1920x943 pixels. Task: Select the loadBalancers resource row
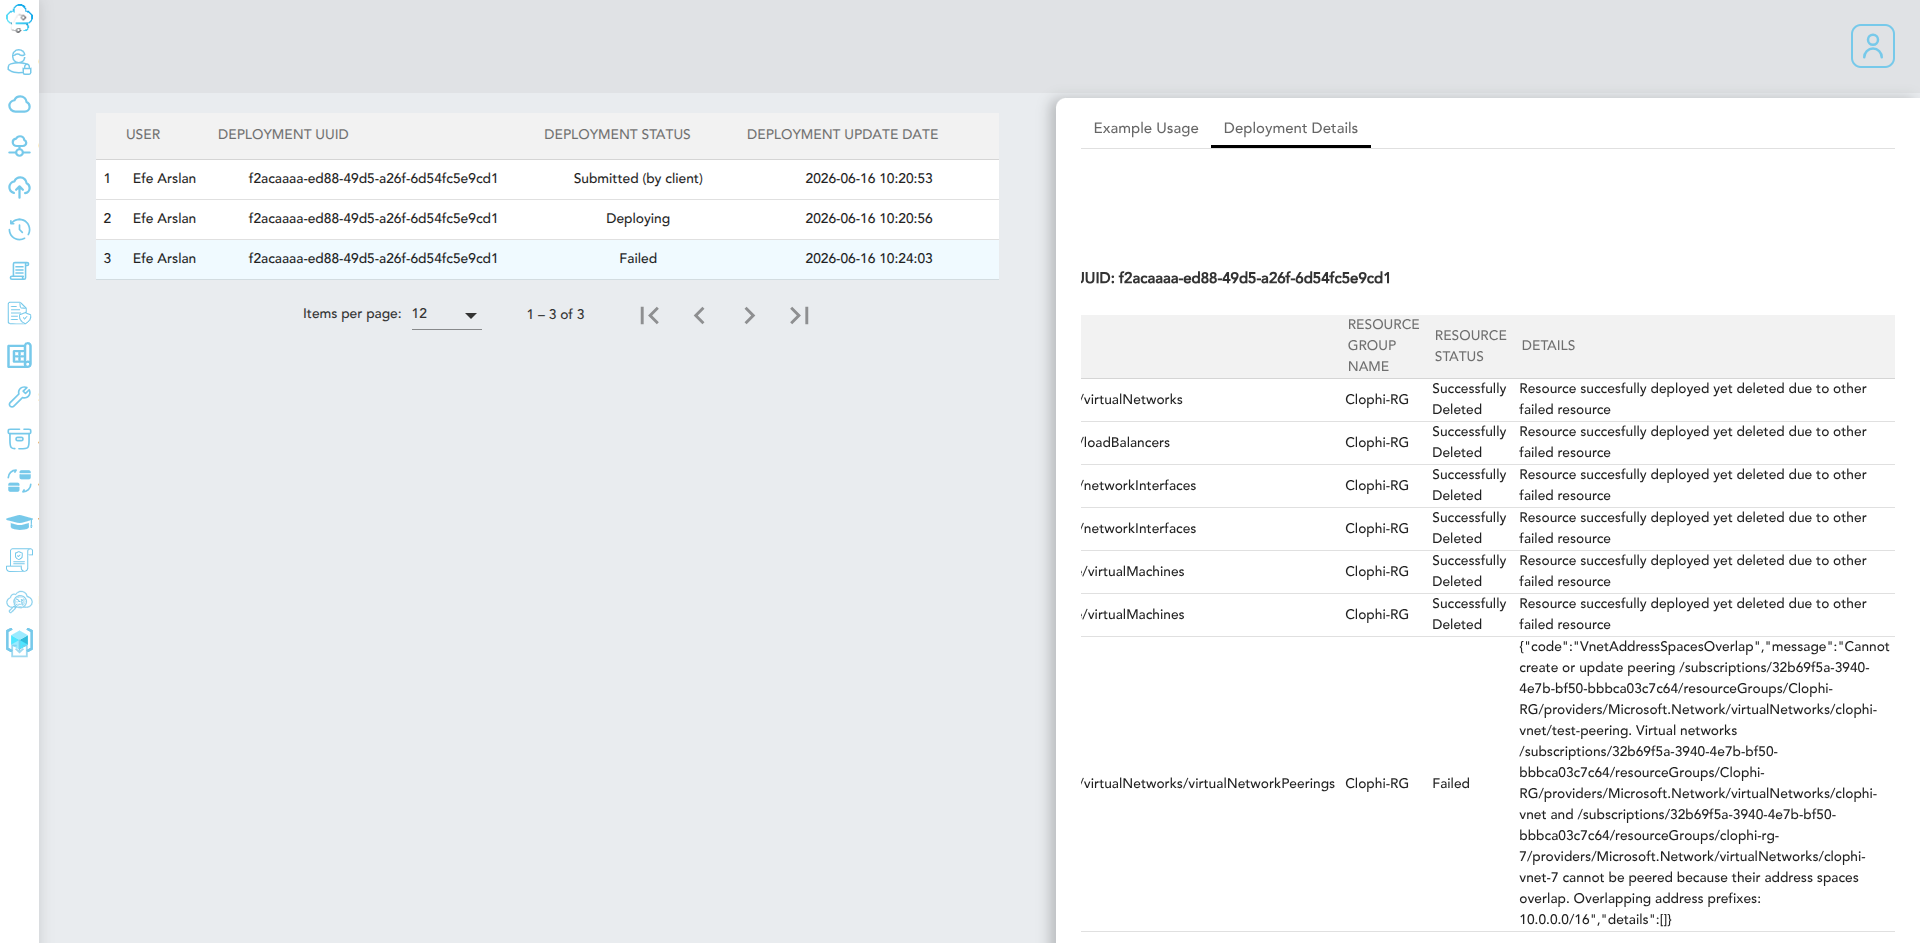(x=1487, y=442)
